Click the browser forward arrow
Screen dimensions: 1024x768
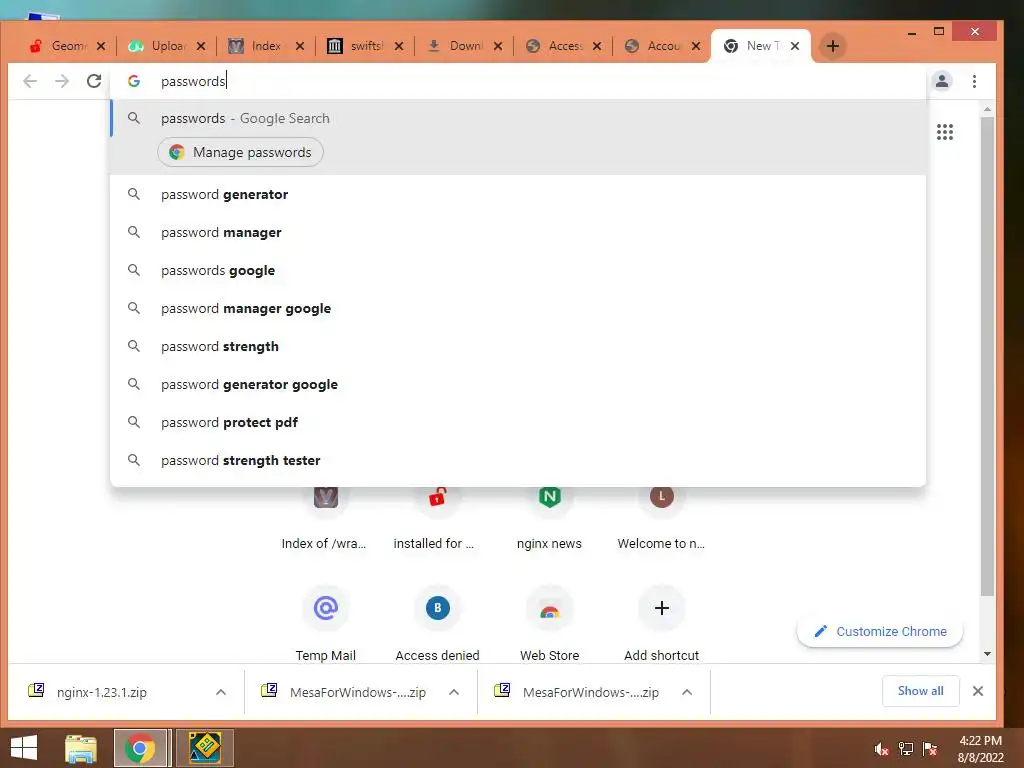point(62,81)
